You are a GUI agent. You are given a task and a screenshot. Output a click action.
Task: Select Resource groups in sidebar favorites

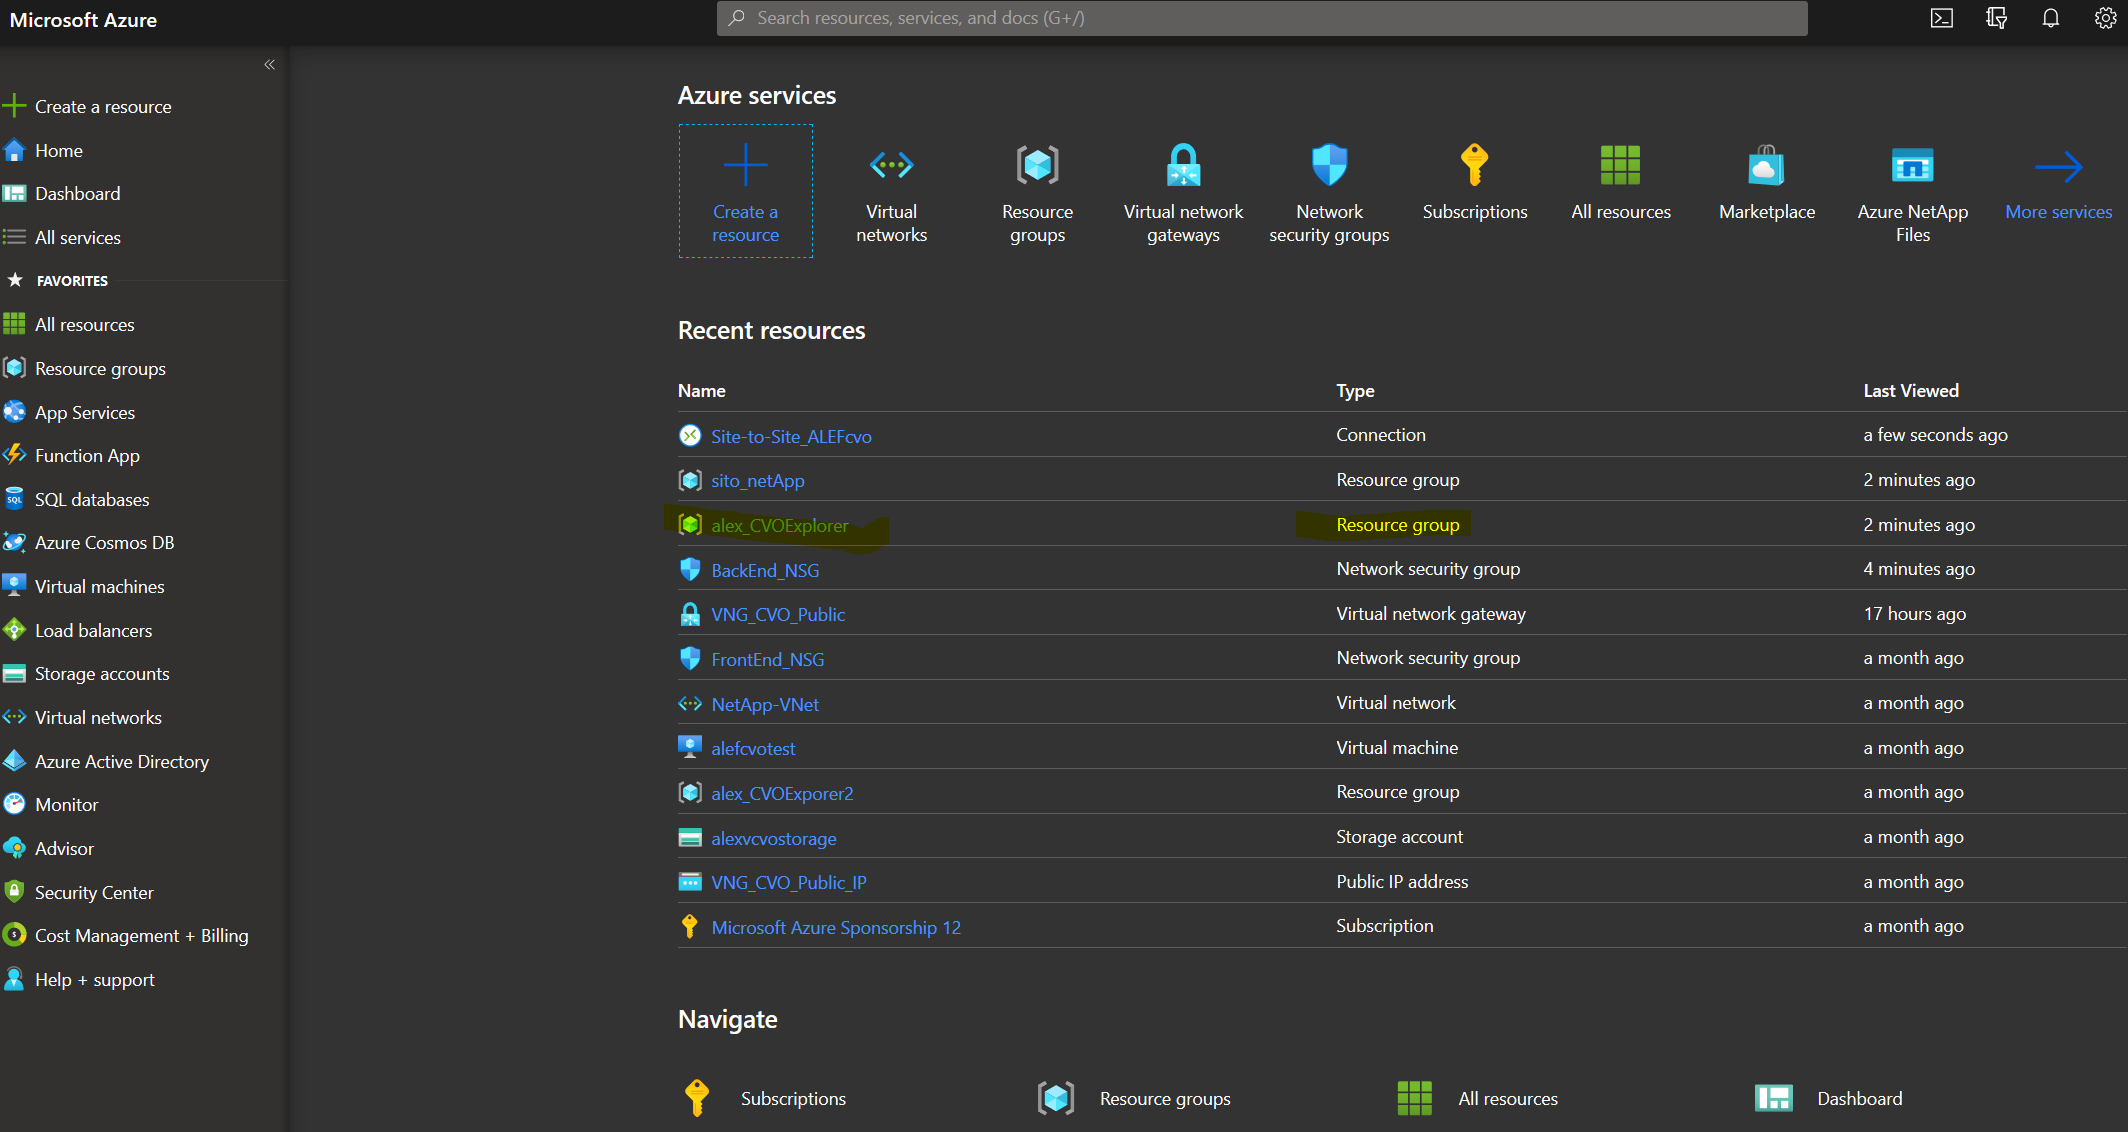click(x=100, y=368)
